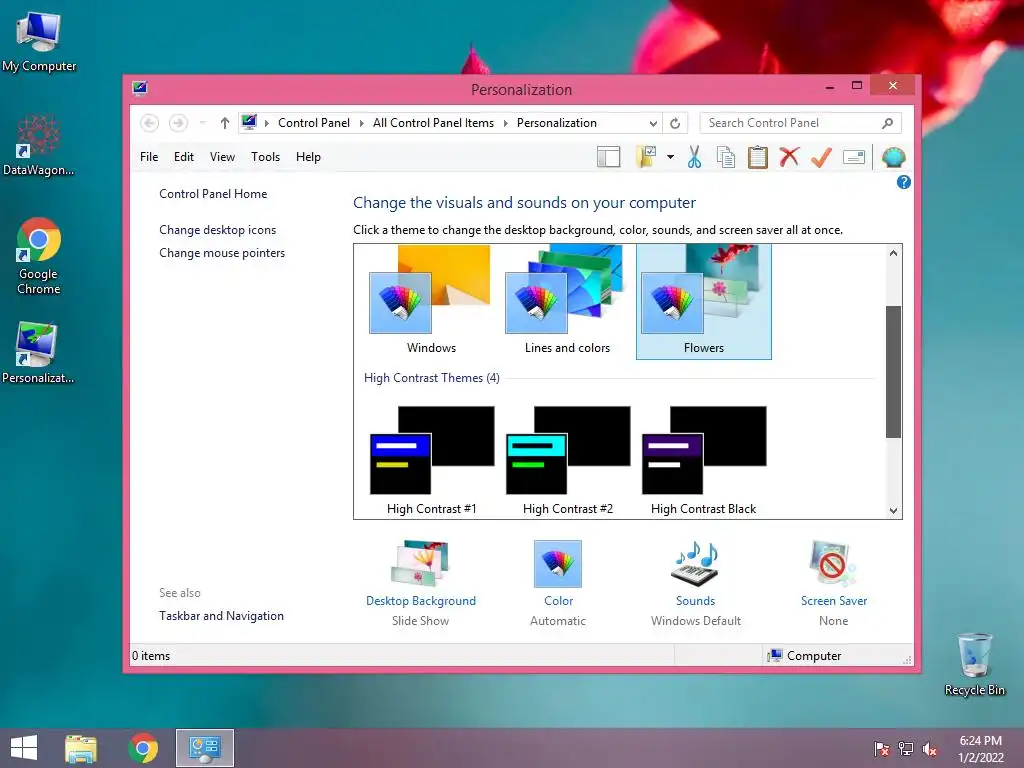Screen dimensions: 1024x768
Task: Click the network tray icon
Action: pos(906,749)
